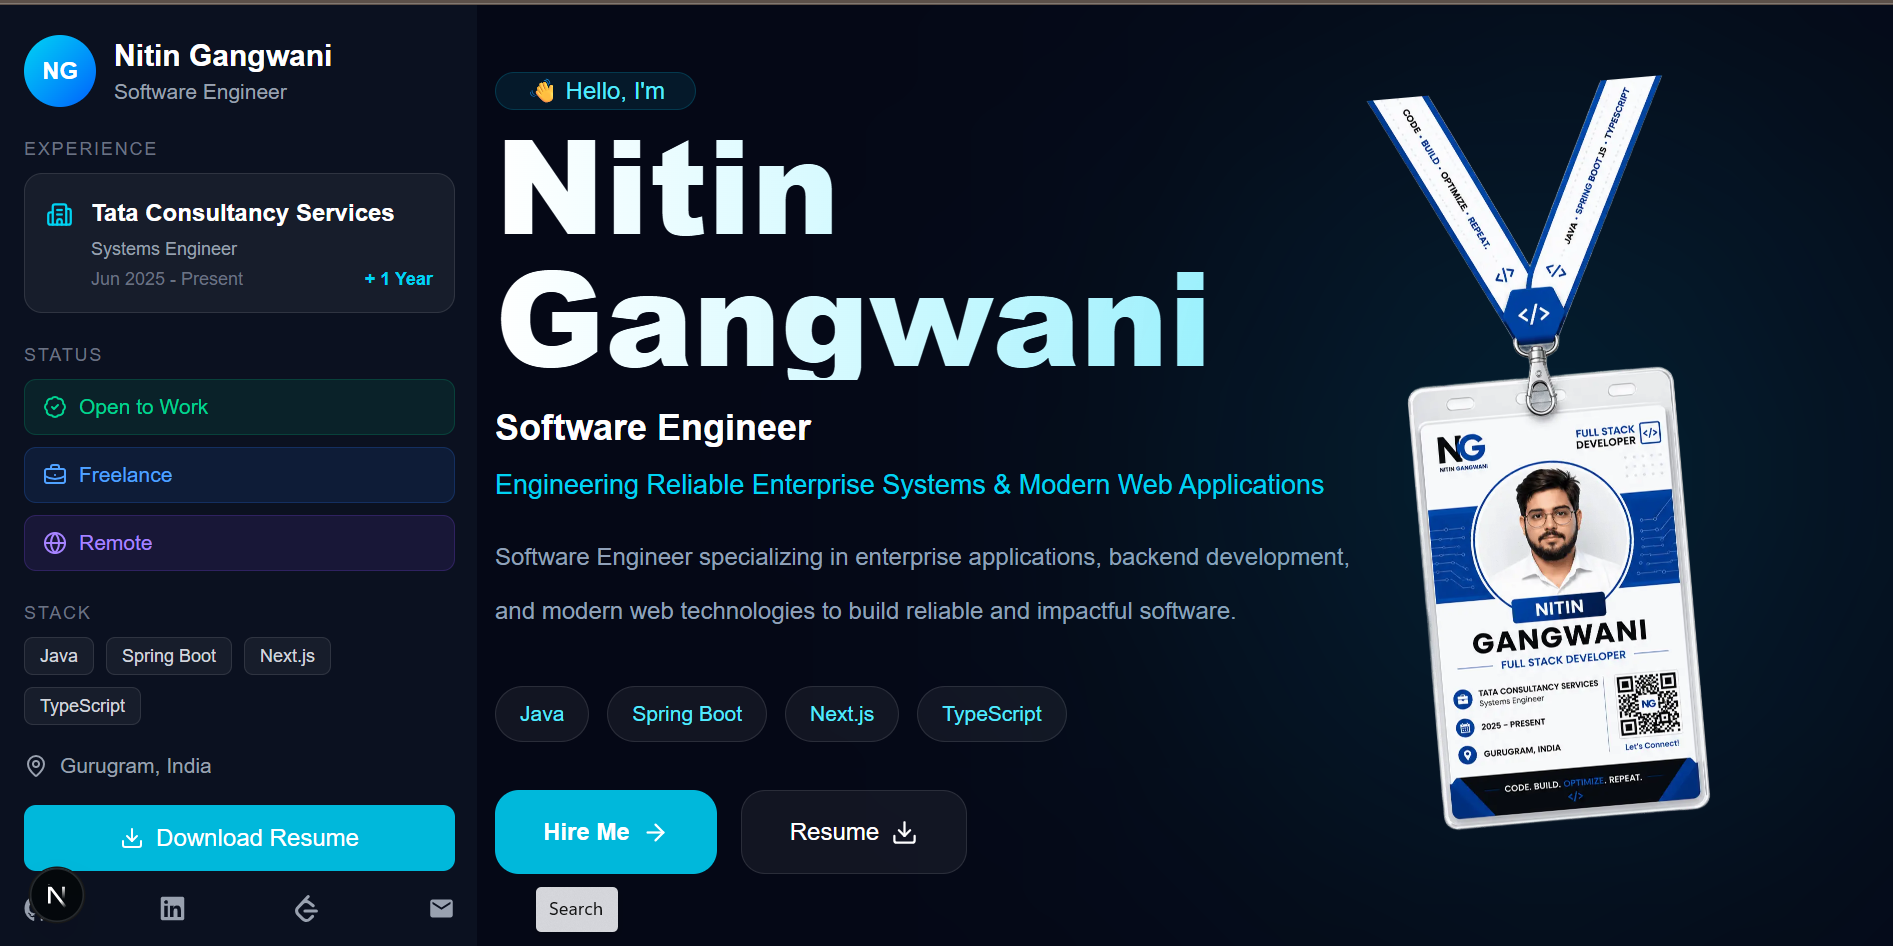Click the download icon inside the Resume button

click(905, 832)
